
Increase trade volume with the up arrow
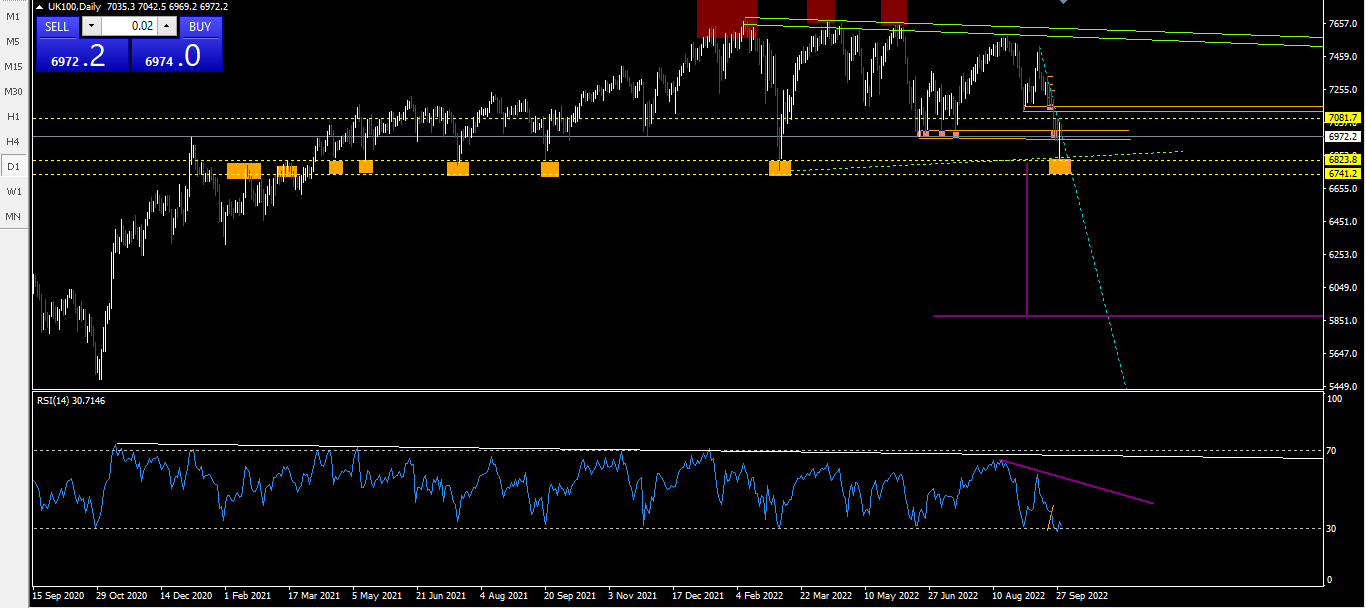(x=167, y=27)
